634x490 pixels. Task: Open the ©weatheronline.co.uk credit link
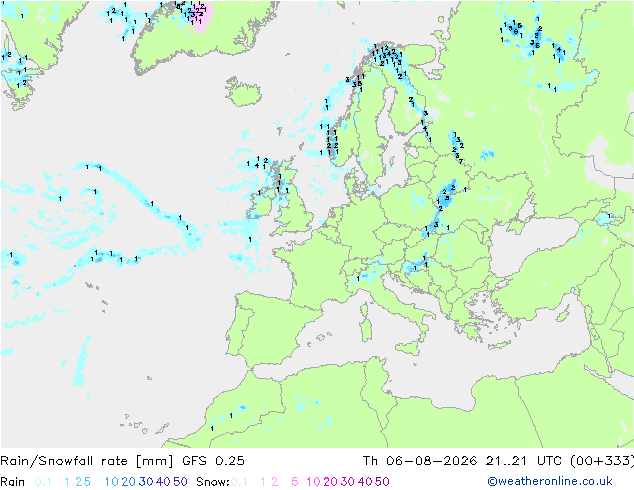pyautogui.click(x=550, y=481)
